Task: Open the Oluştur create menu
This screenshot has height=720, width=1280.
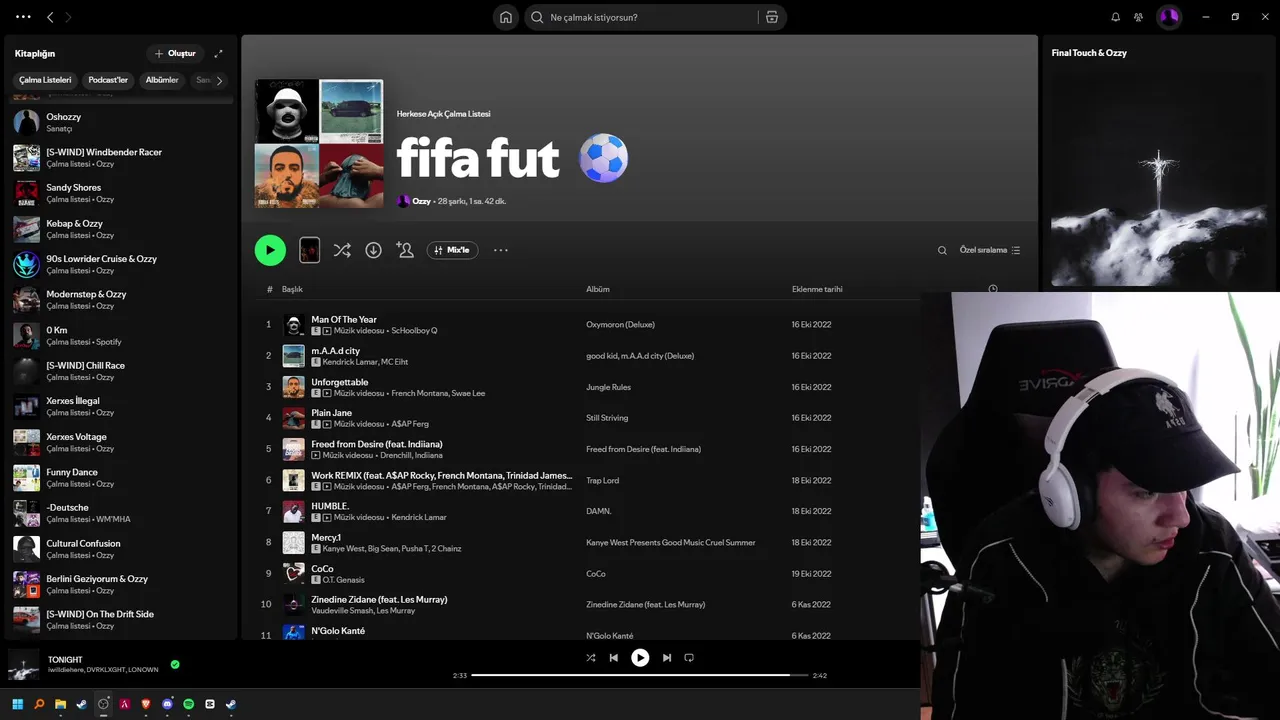Action: click(x=176, y=53)
